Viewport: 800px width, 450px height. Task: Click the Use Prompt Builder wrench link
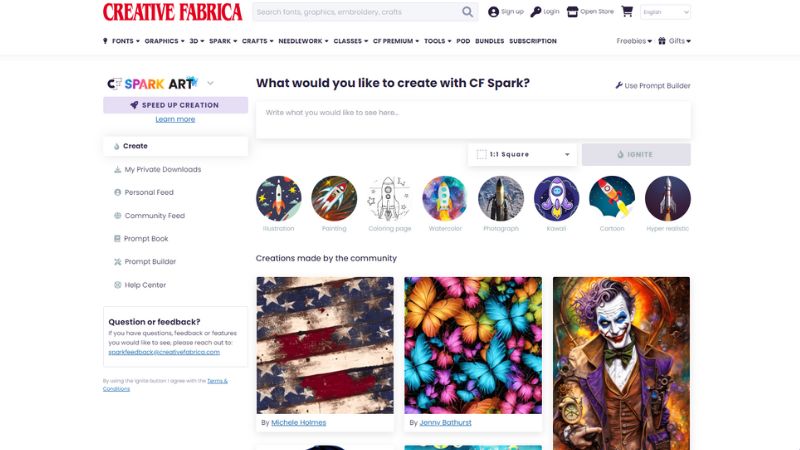point(653,86)
